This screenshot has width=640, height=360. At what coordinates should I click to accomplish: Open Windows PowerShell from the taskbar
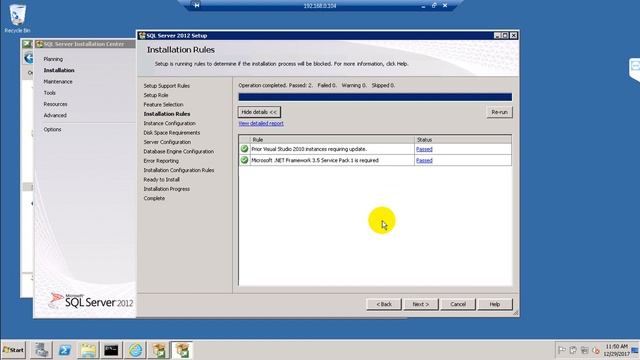(x=64, y=350)
